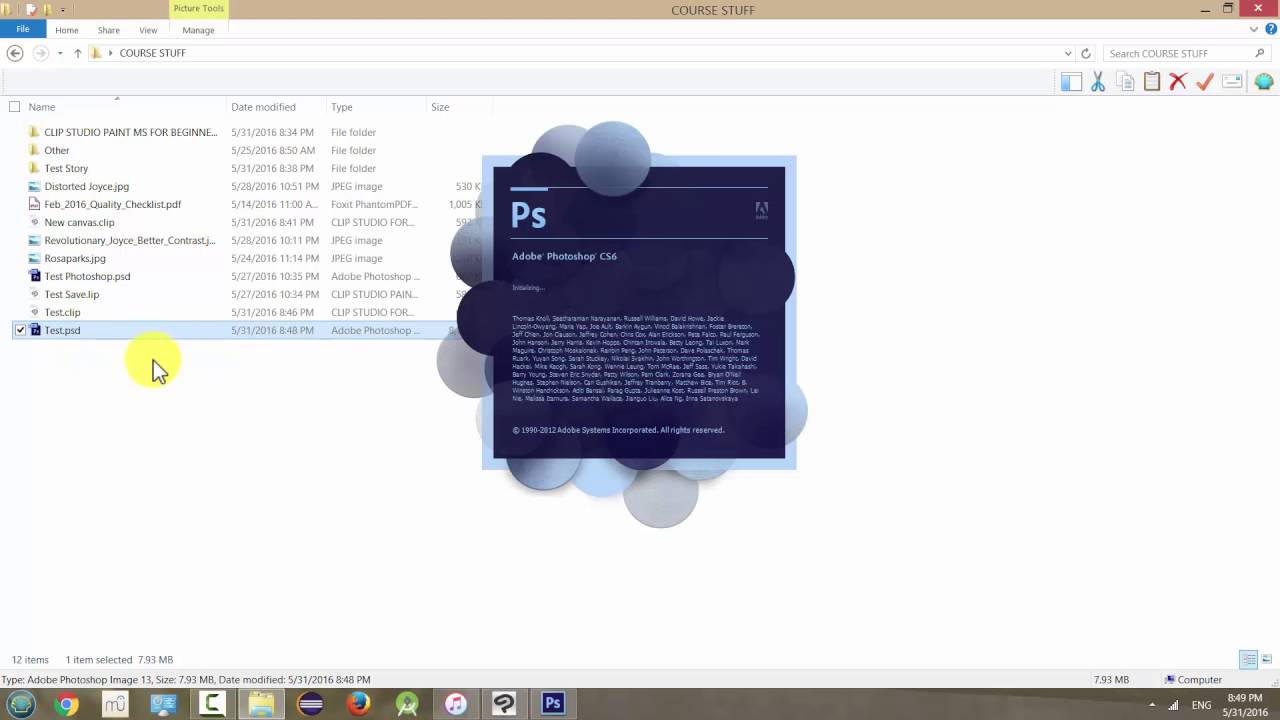
Task: Sort files by Name column header
Action: tap(42, 107)
